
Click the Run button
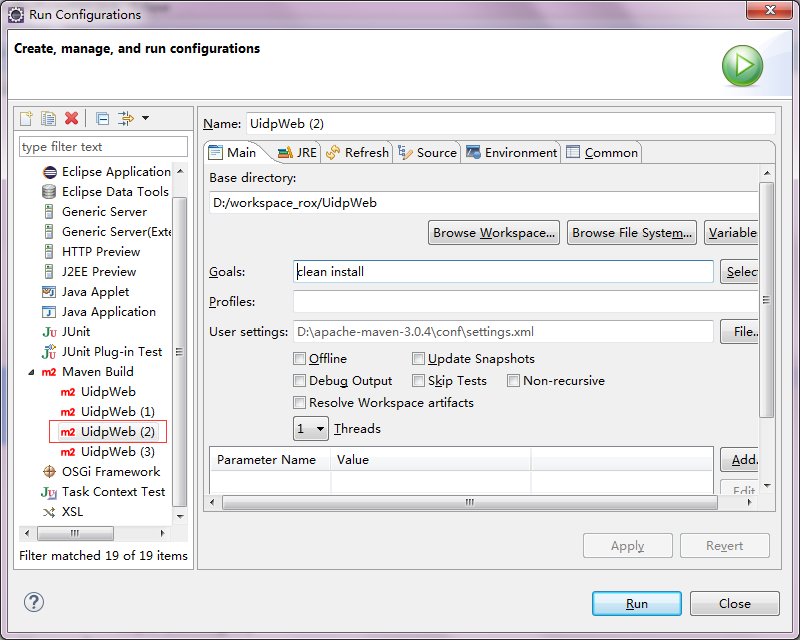[637, 604]
